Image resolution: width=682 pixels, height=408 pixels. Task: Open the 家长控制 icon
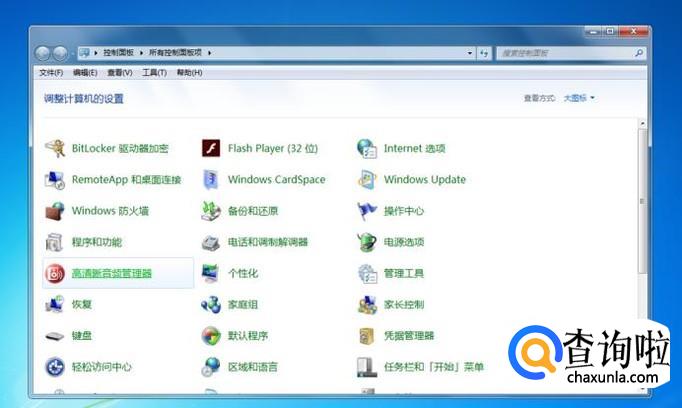367,304
